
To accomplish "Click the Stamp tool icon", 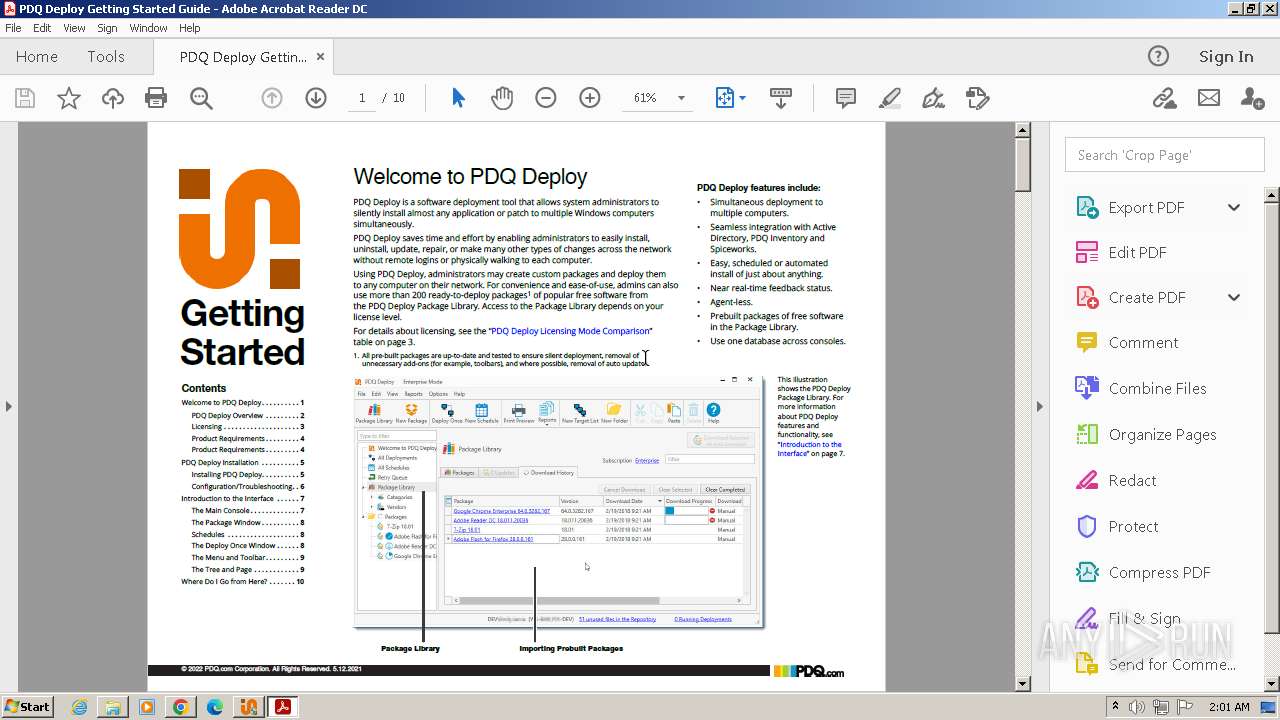I will click(977, 98).
